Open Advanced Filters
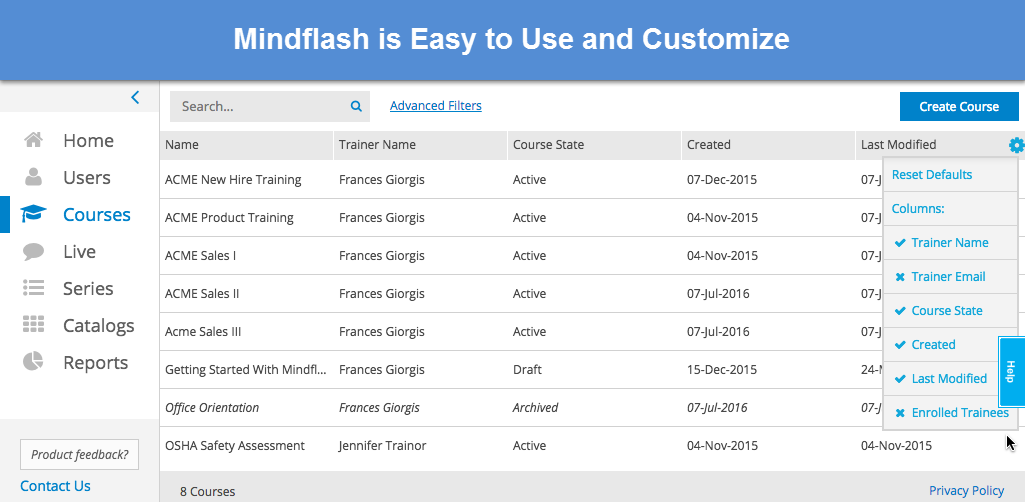This screenshot has width=1025, height=502. (x=435, y=106)
